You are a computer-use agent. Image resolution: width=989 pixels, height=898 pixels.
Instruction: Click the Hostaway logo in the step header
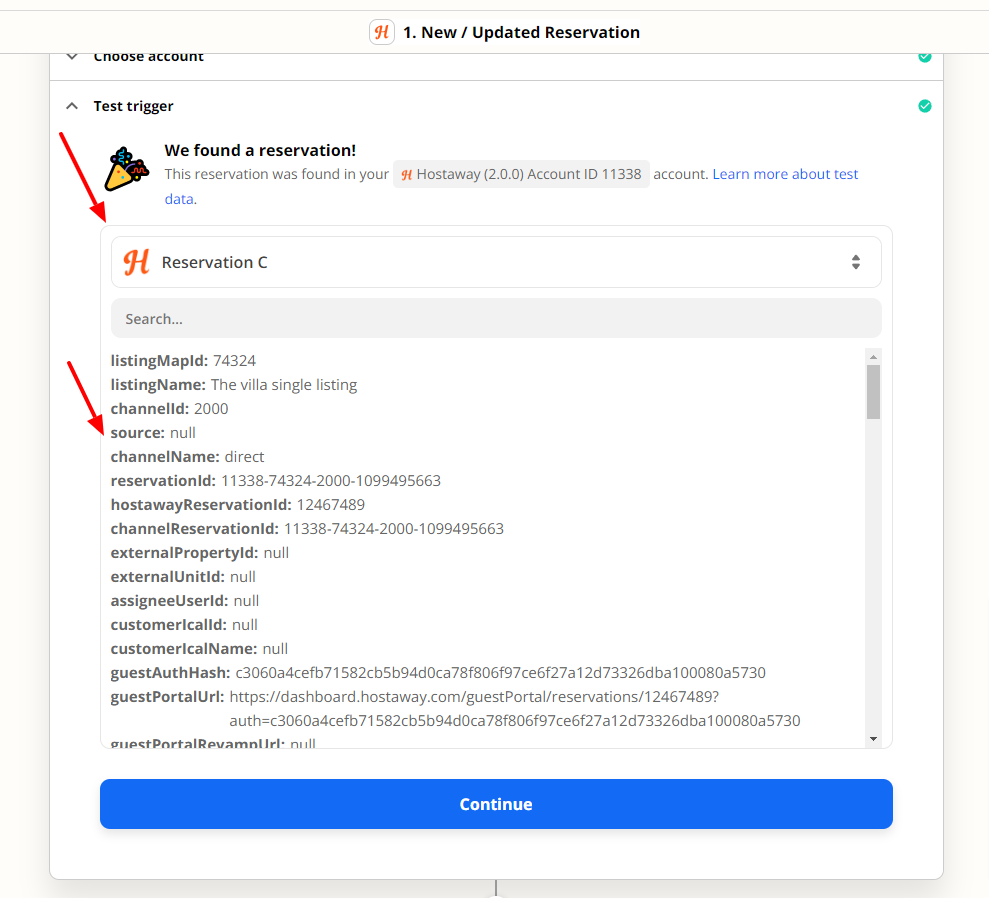click(382, 32)
